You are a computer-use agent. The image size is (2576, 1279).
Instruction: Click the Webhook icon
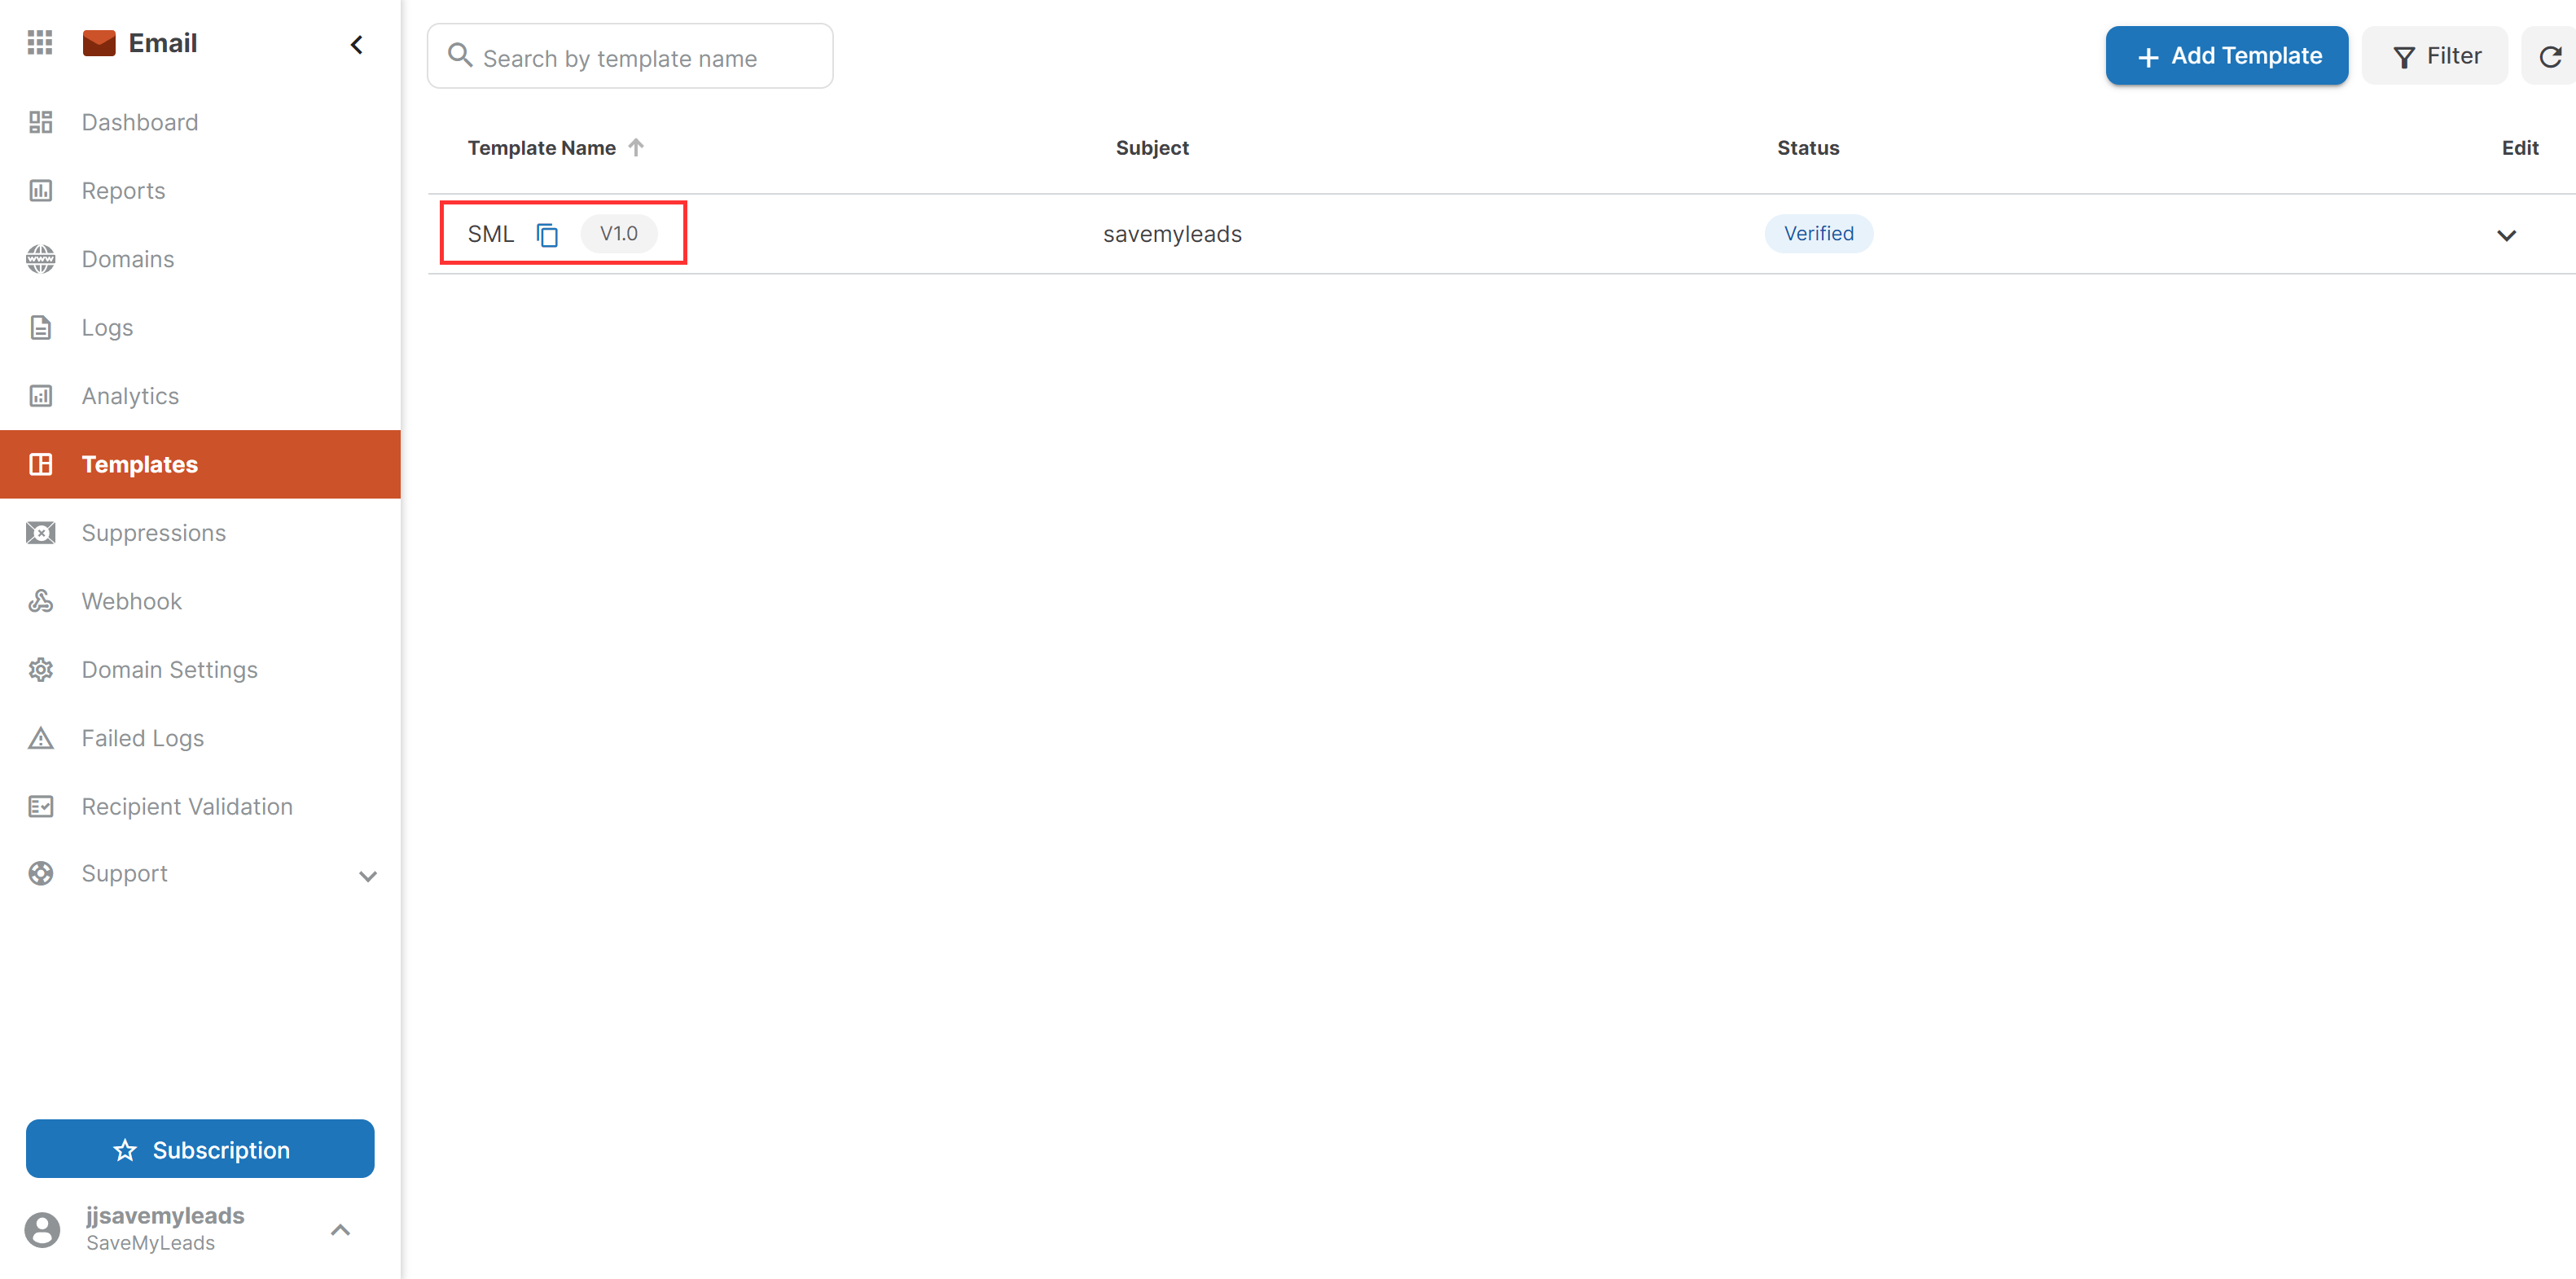point(41,601)
